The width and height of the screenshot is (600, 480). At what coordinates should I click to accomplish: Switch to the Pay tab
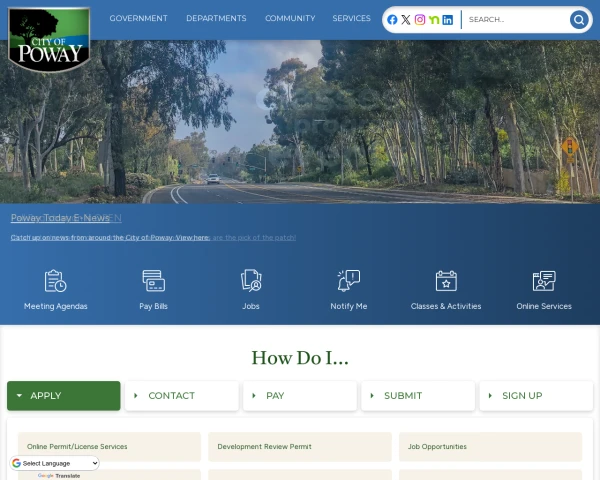pyautogui.click(x=300, y=396)
